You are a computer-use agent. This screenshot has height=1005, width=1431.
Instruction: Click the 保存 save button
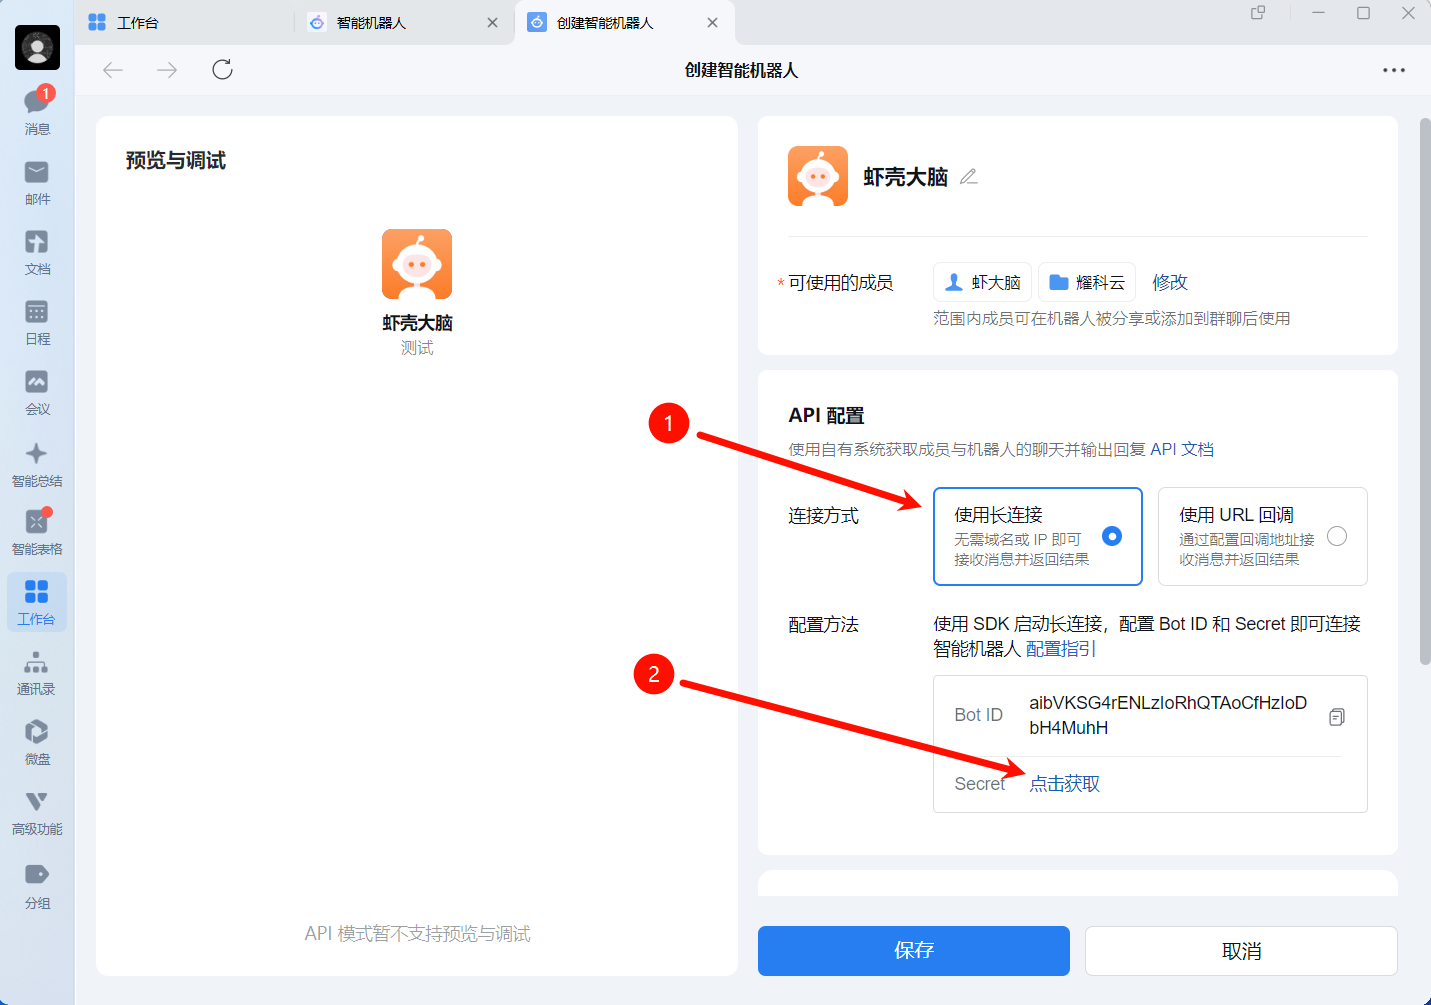914,950
